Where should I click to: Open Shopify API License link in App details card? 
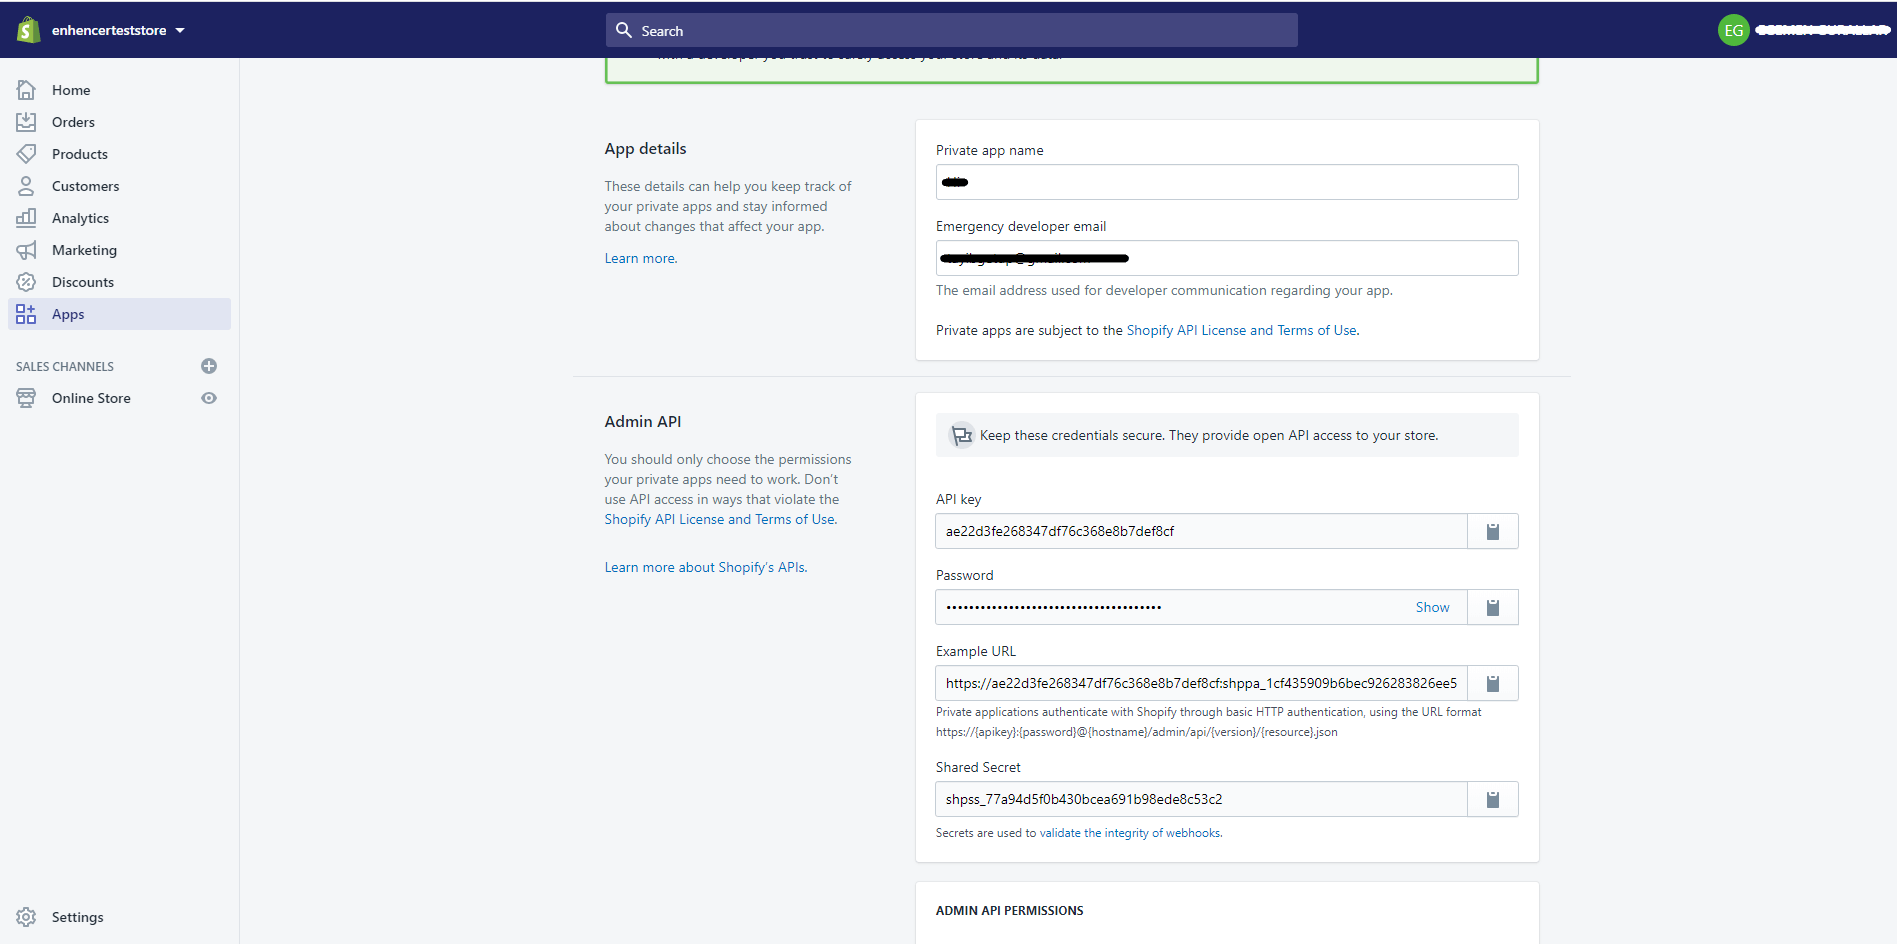click(1242, 330)
